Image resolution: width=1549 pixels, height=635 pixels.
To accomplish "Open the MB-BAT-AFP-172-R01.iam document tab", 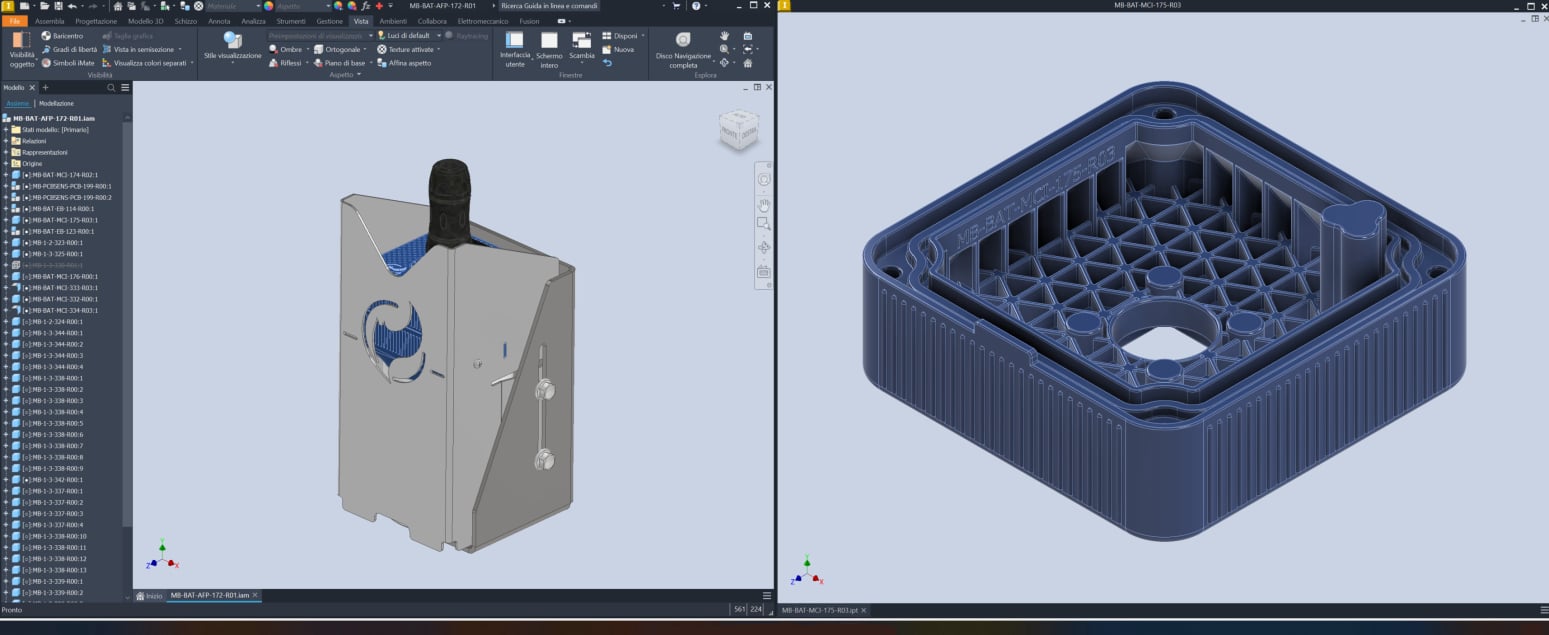I will pos(209,595).
